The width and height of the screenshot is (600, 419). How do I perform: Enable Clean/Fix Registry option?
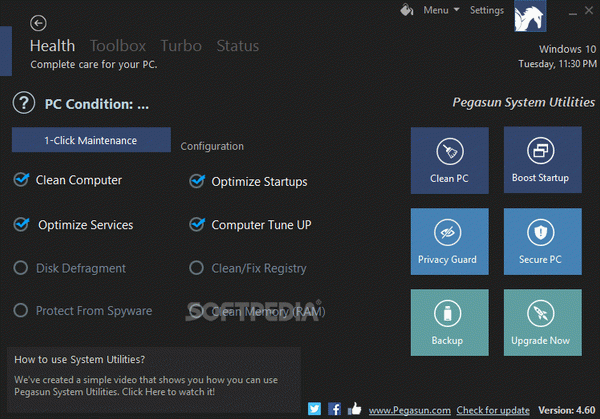196,268
